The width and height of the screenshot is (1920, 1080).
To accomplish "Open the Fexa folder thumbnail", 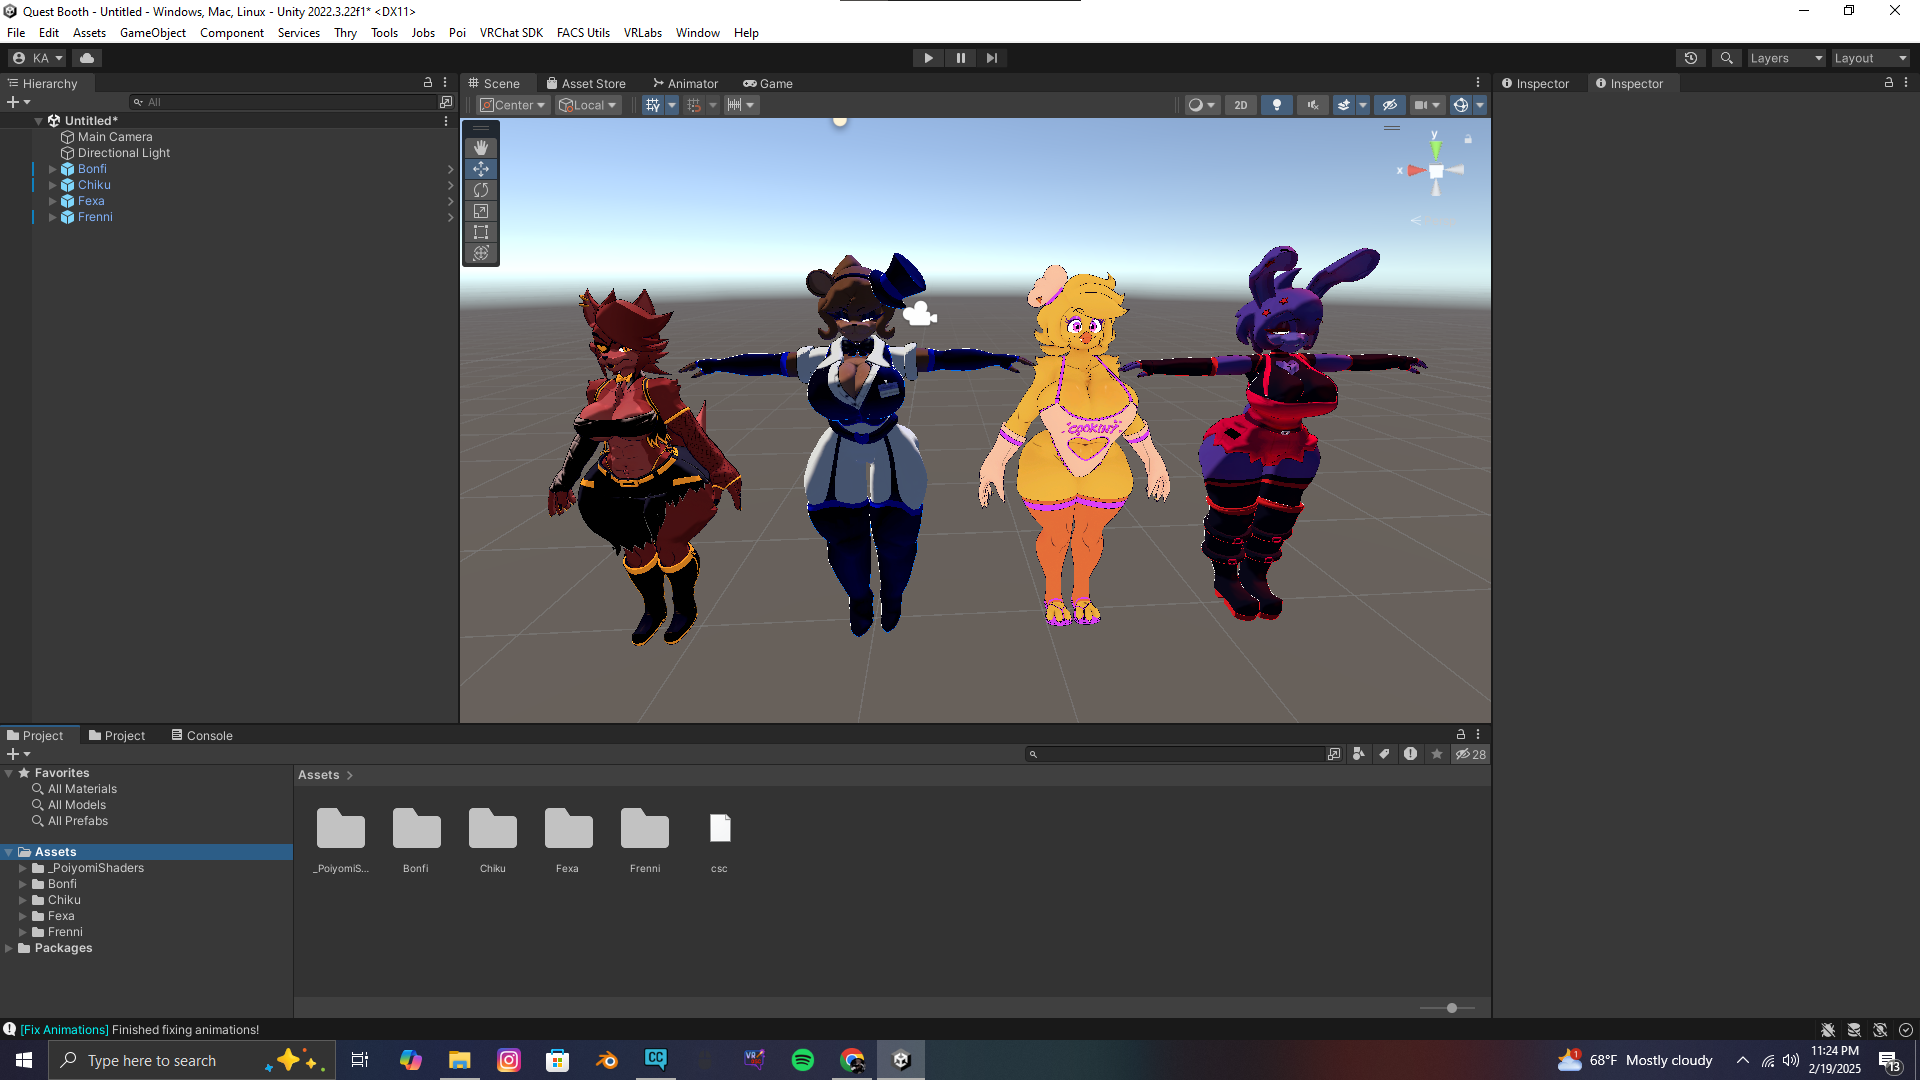I will click(x=568, y=829).
